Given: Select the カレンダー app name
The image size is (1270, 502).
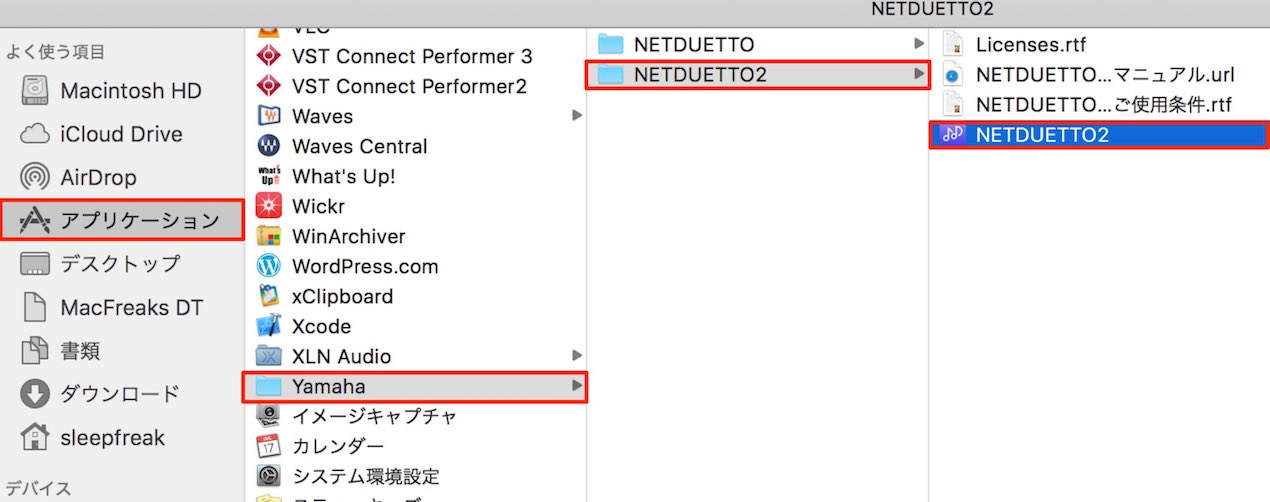Looking at the screenshot, I should pyautogui.click(x=338, y=446).
